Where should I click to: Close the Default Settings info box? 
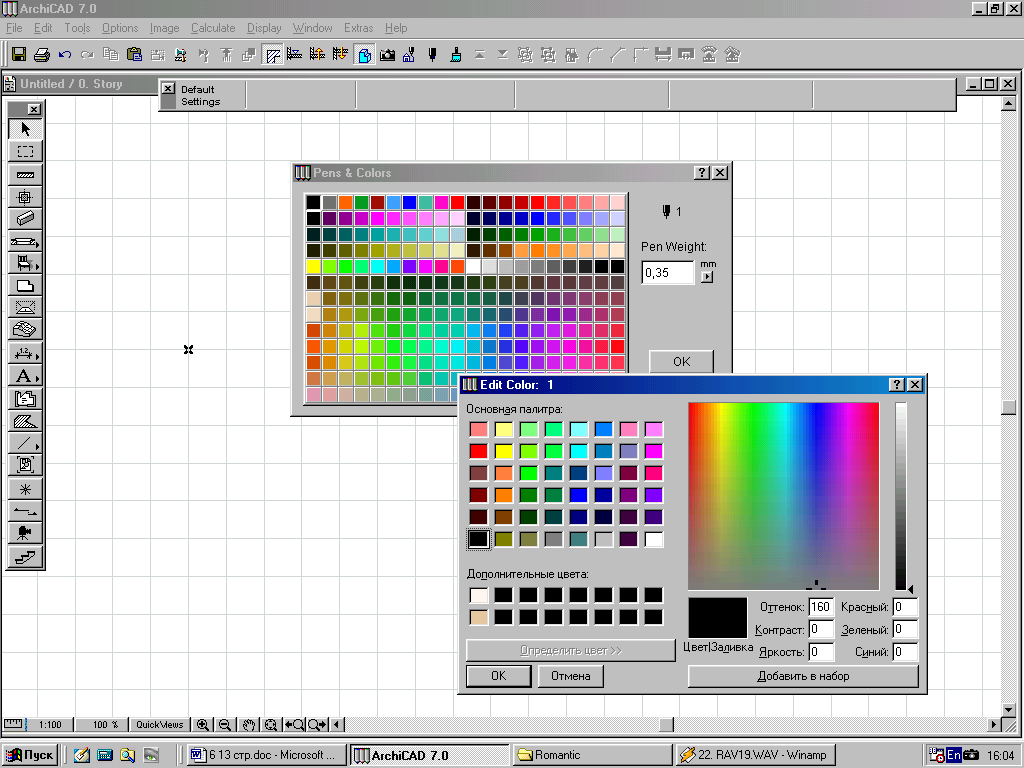click(x=168, y=88)
